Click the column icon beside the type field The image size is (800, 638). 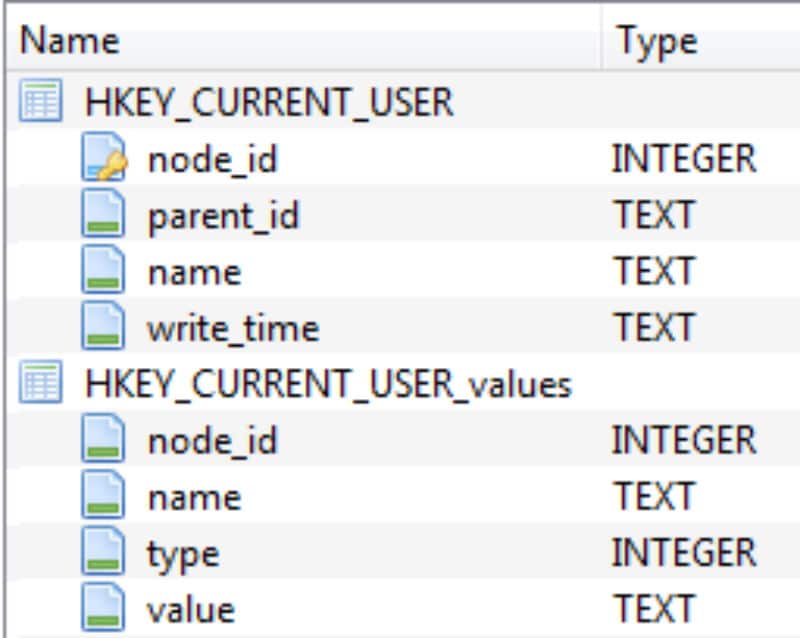tap(104, 553)
